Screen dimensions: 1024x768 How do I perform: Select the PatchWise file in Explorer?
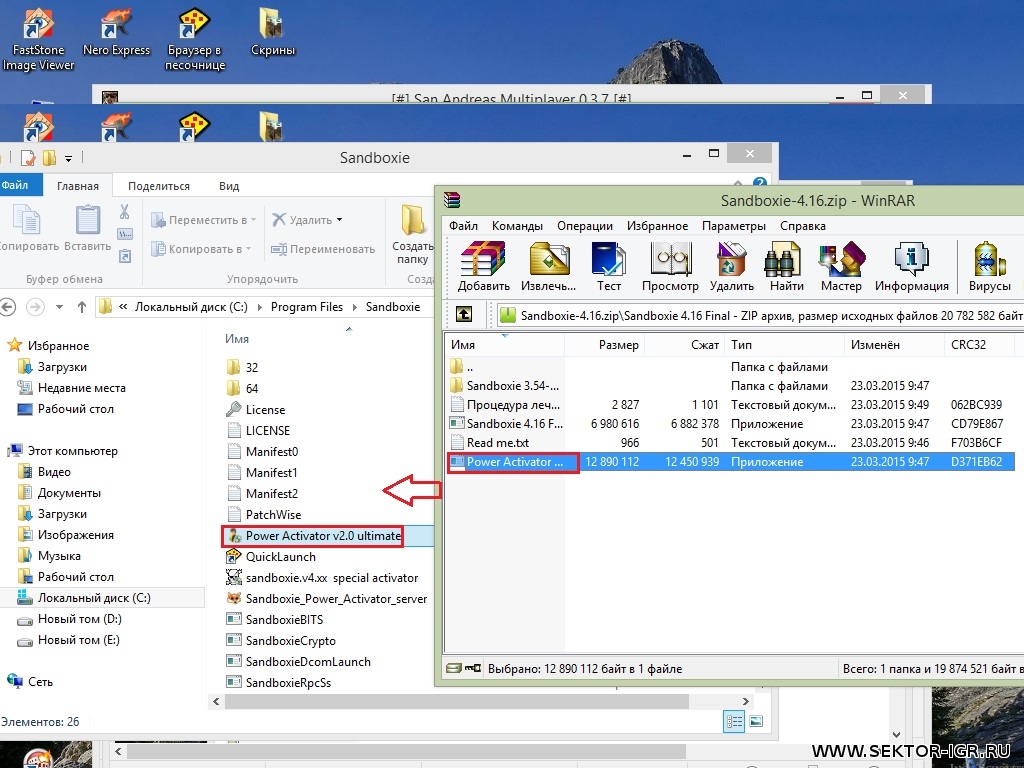point(264,515)
